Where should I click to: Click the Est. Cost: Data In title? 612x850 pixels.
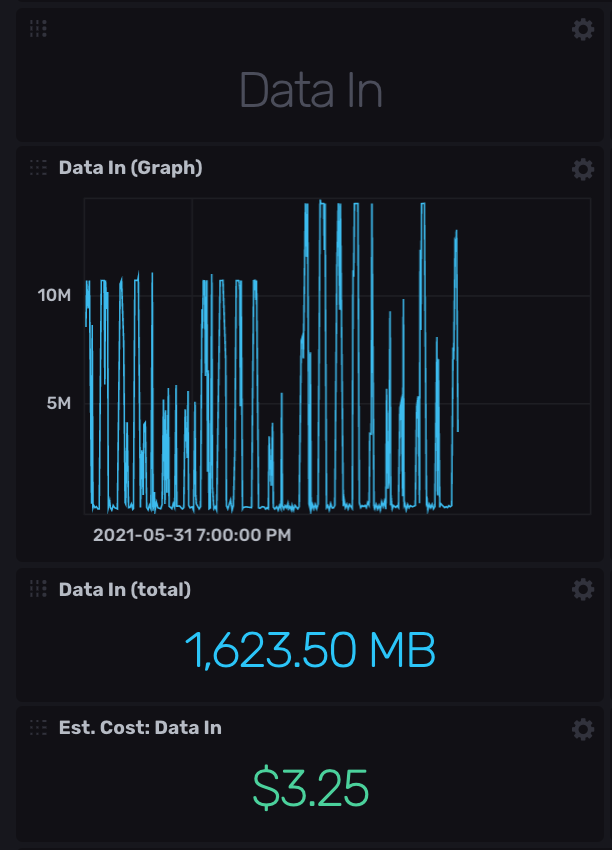coord(140,727)
